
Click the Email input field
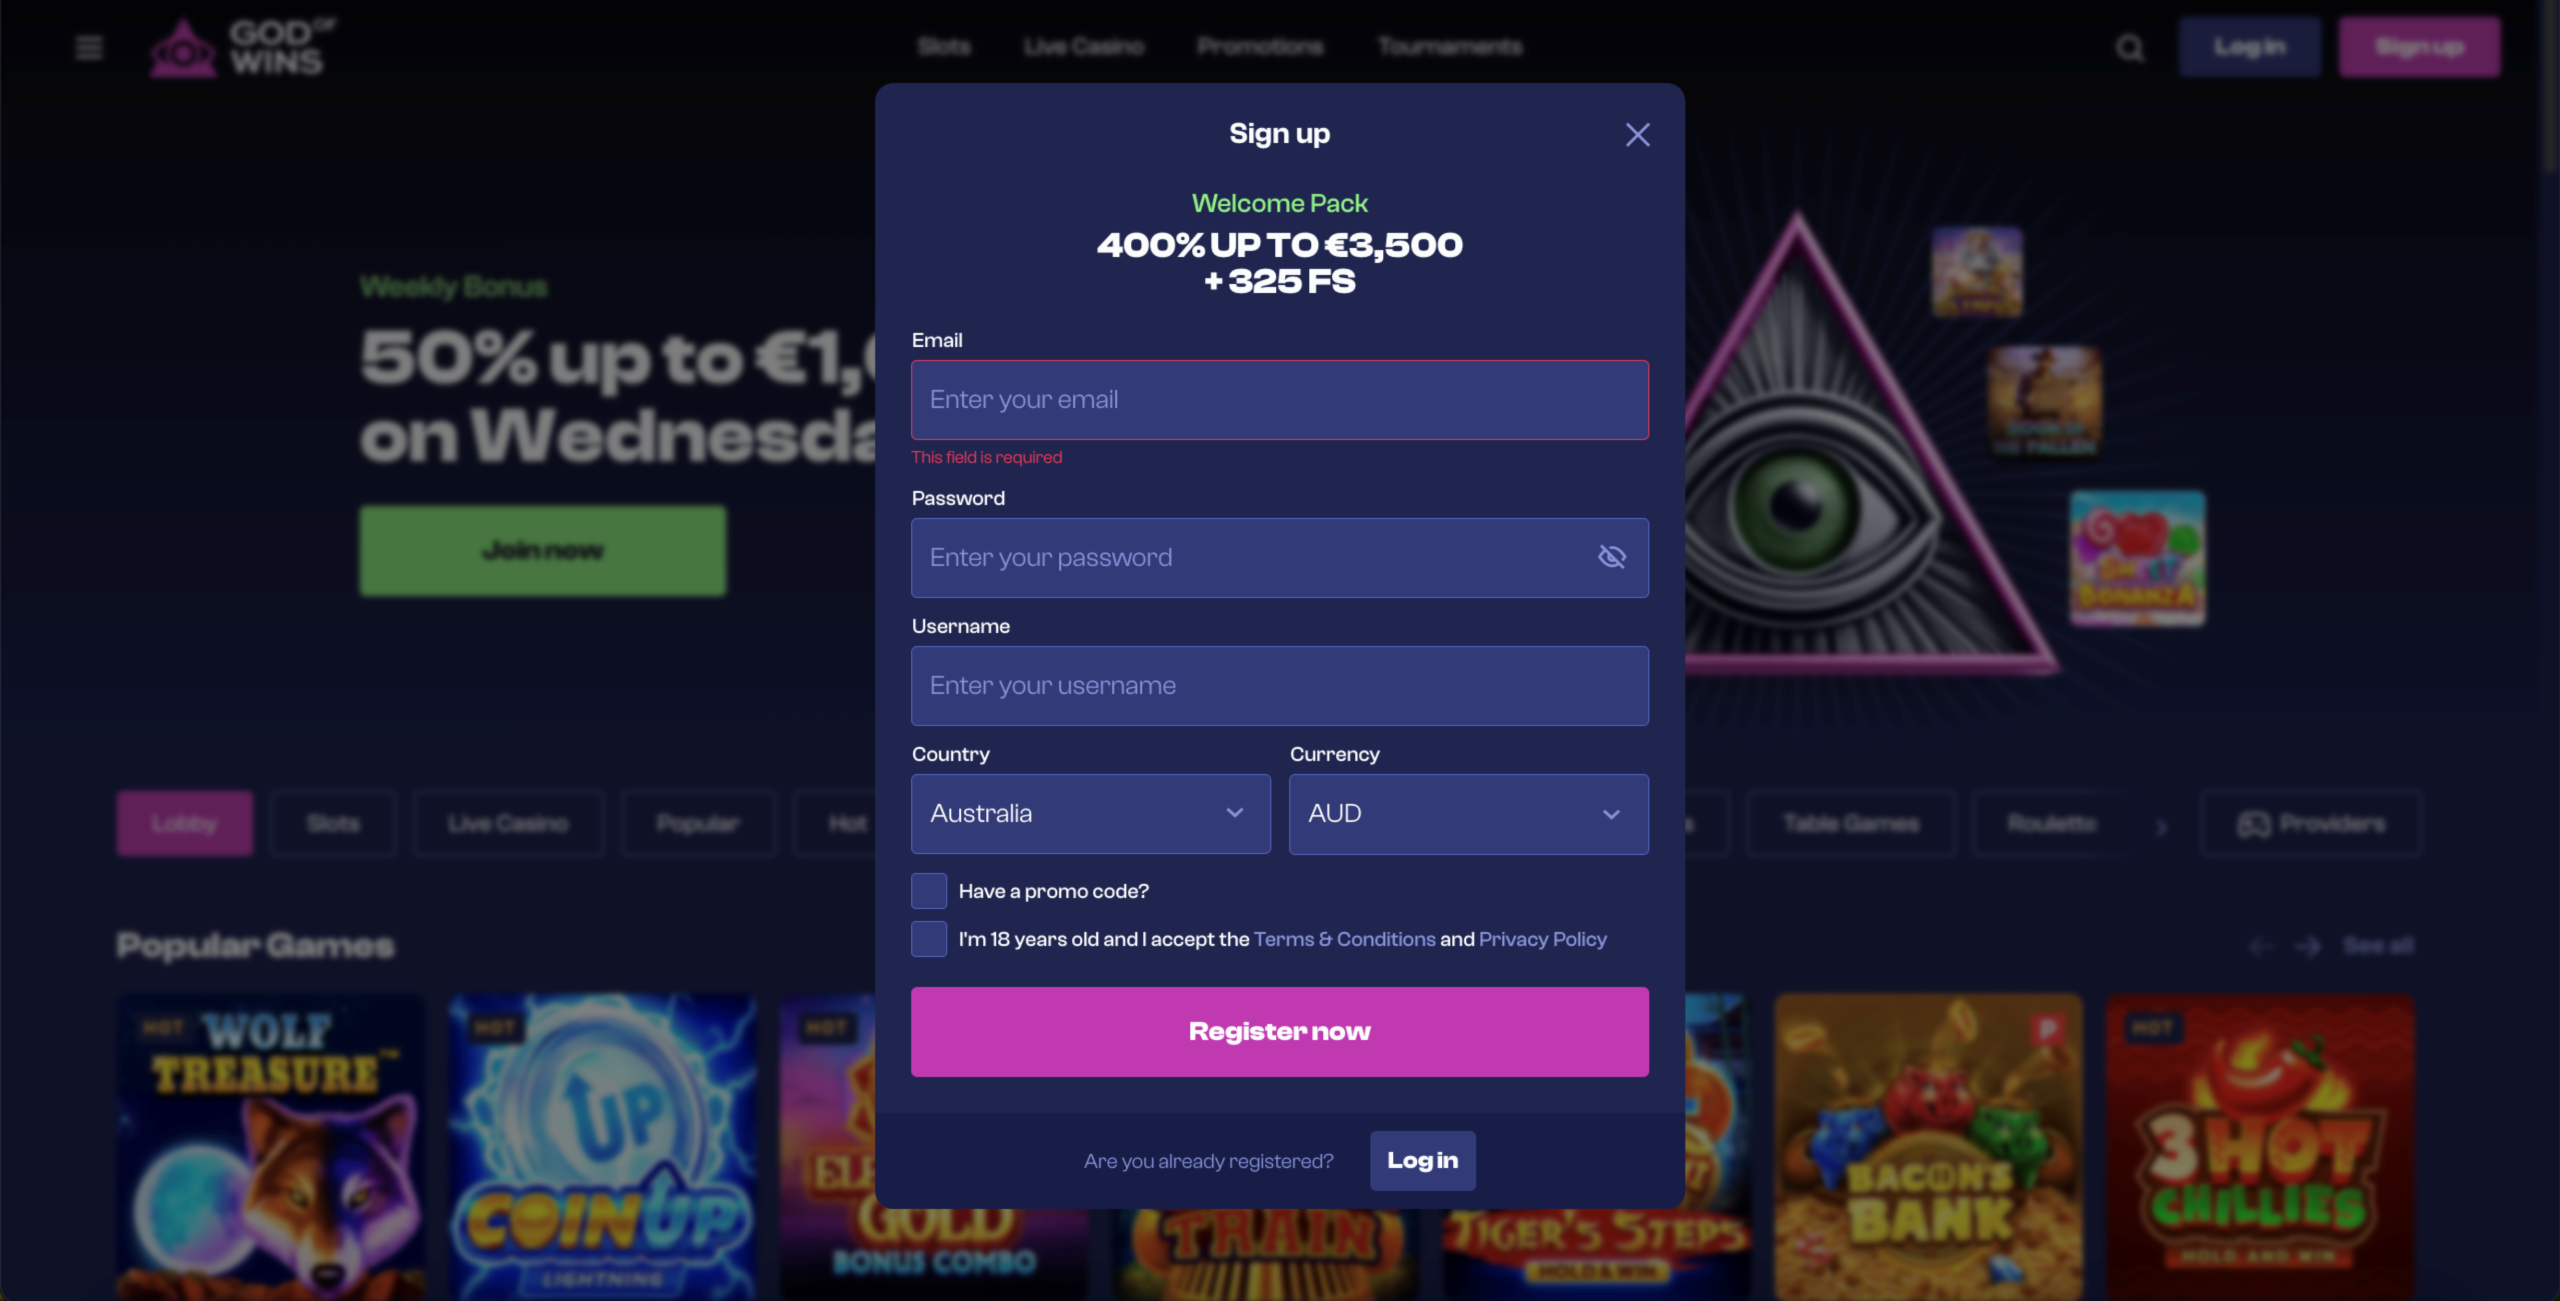1280,400
